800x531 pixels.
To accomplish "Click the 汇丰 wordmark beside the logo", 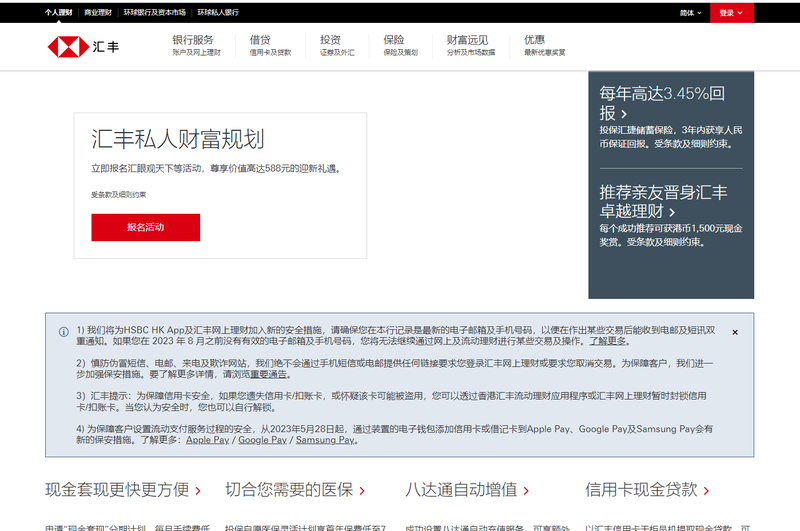I will click(x=106, y=47).
